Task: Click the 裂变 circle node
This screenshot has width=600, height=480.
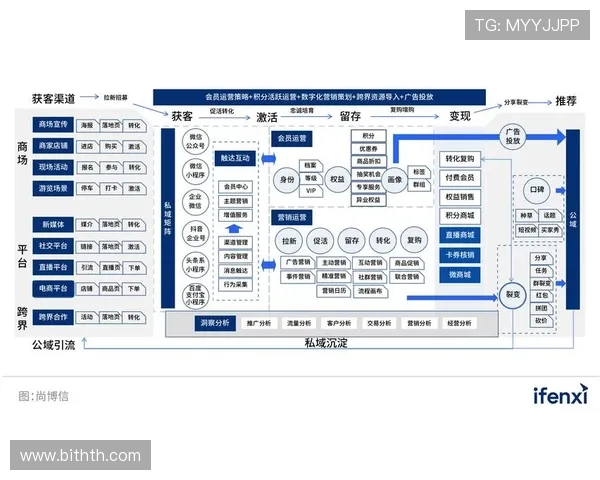Action: tap(512, 296)
